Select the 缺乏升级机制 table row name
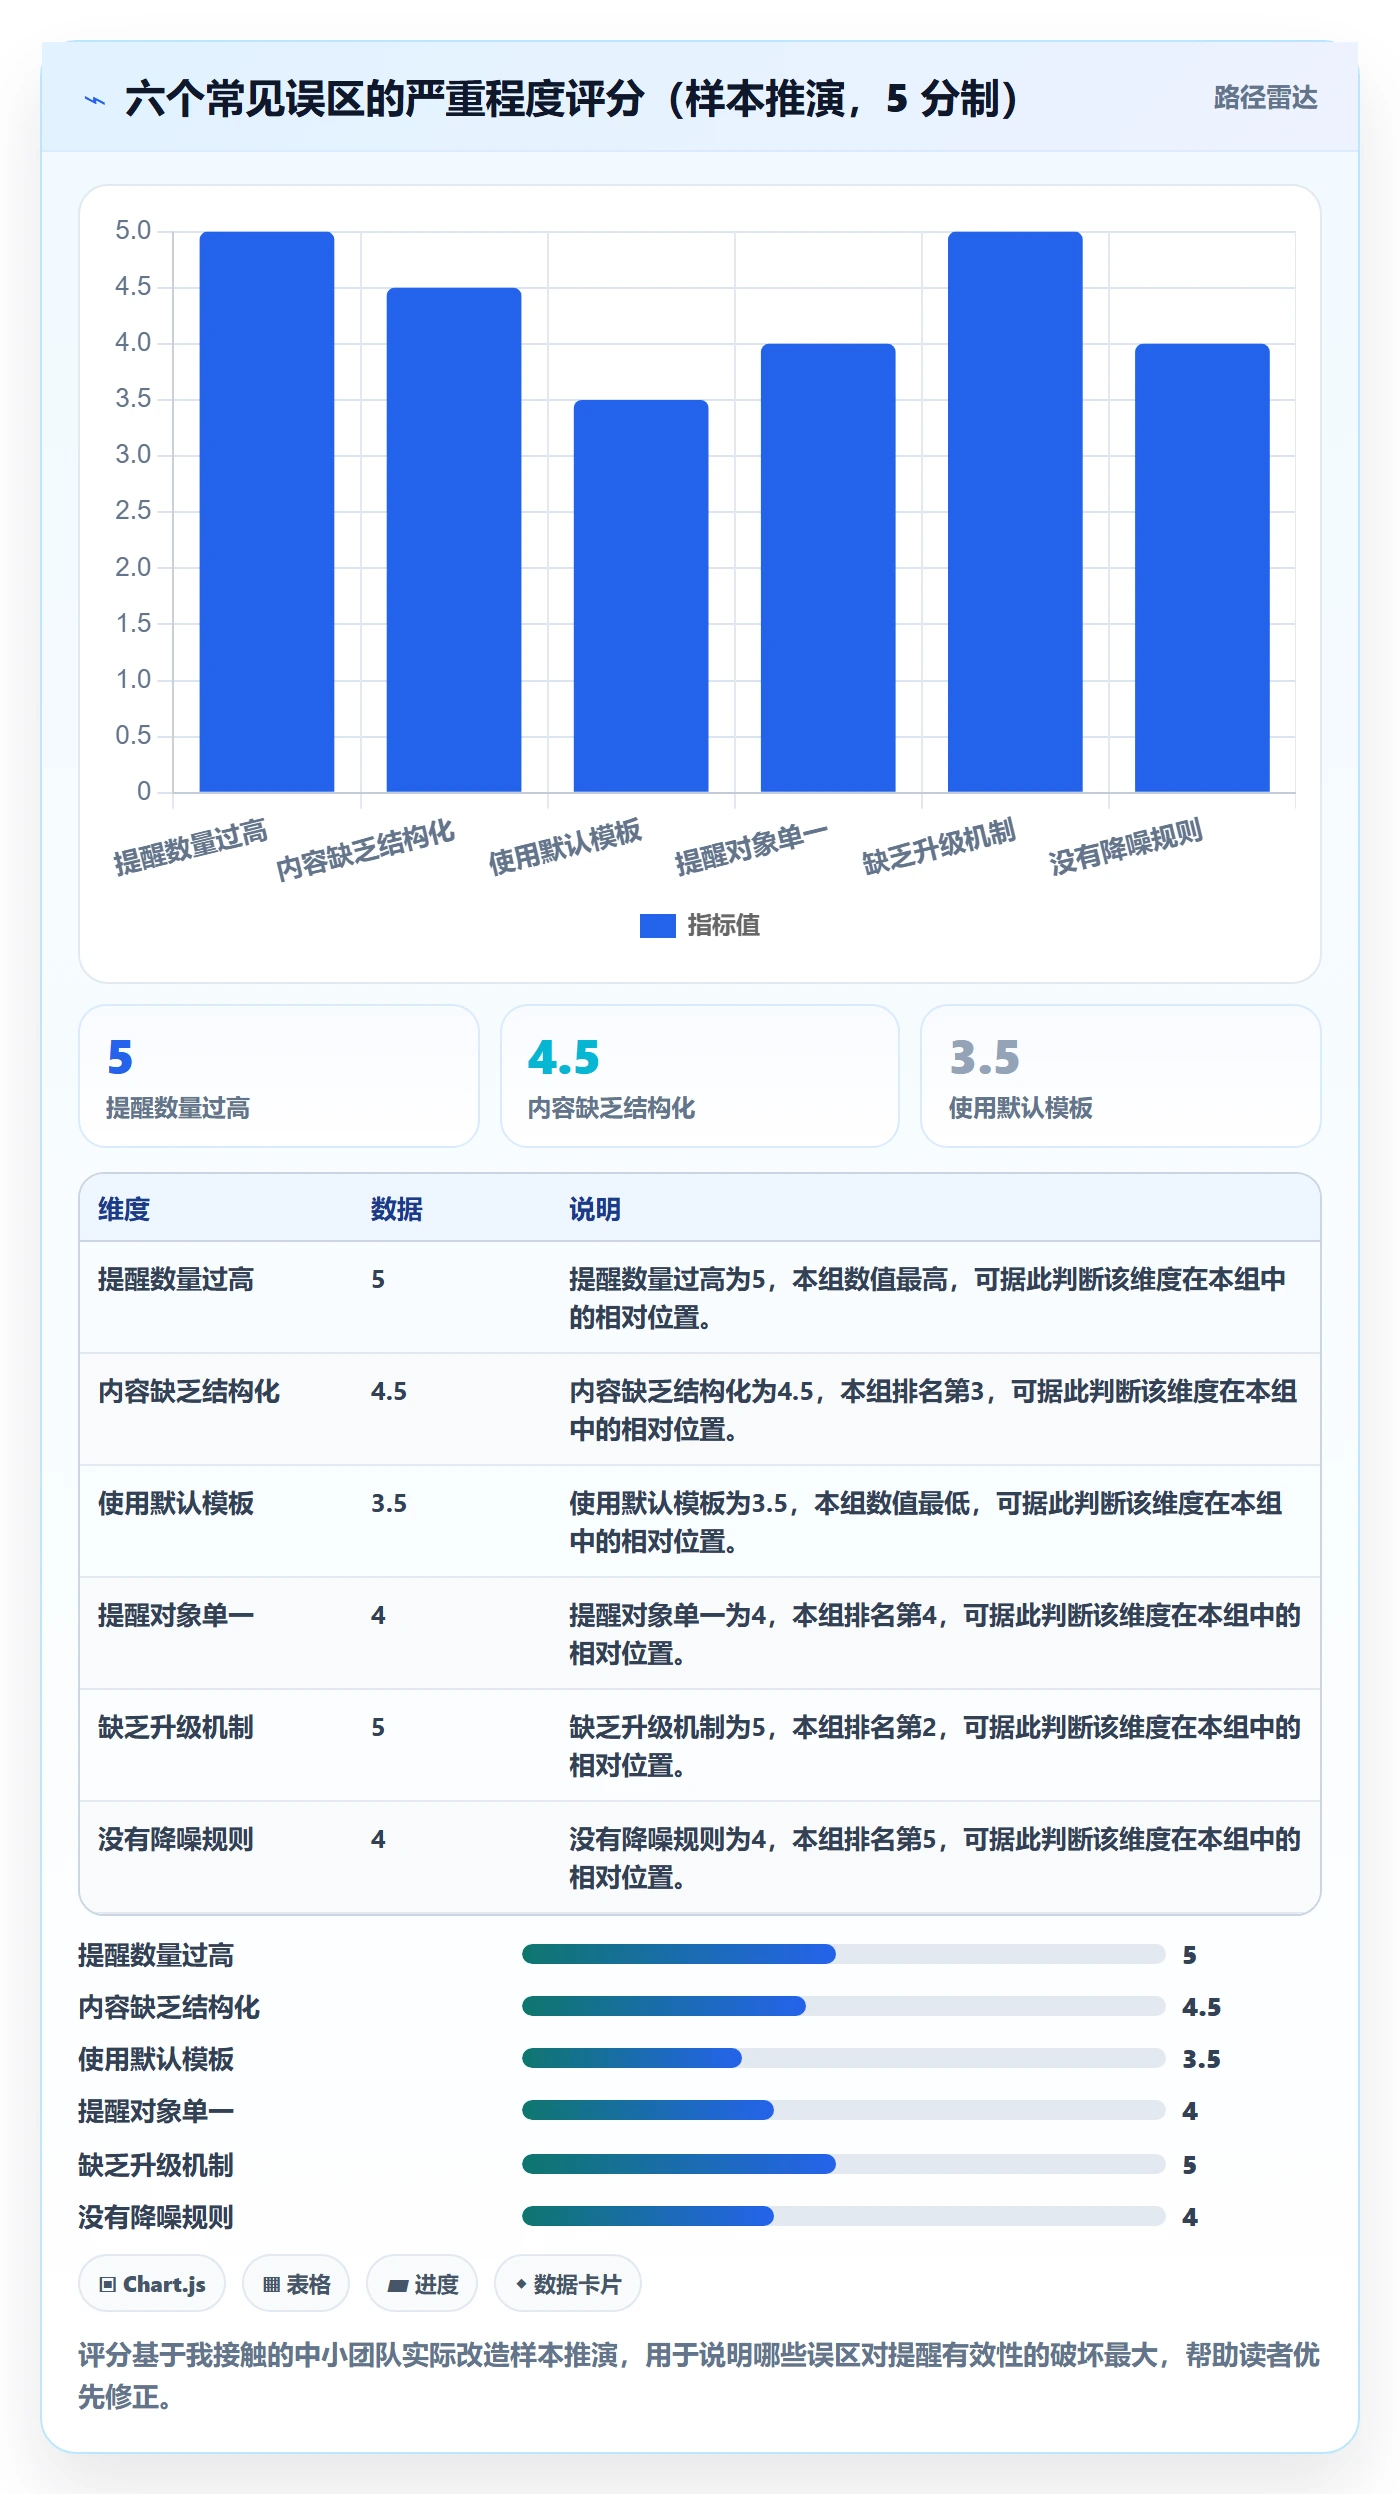 point(176,1727)
